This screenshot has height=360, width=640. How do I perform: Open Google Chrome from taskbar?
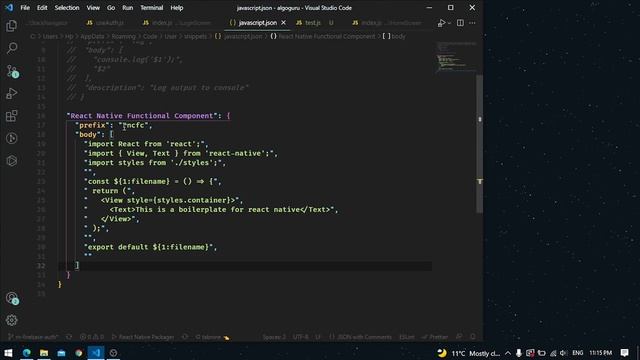pos(78,353)
